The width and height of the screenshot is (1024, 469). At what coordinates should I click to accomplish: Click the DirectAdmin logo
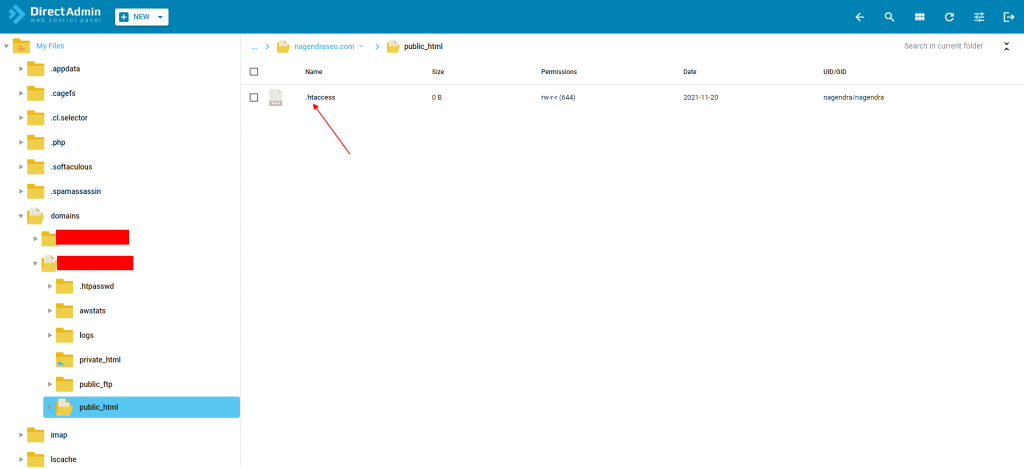coord(55,16)
